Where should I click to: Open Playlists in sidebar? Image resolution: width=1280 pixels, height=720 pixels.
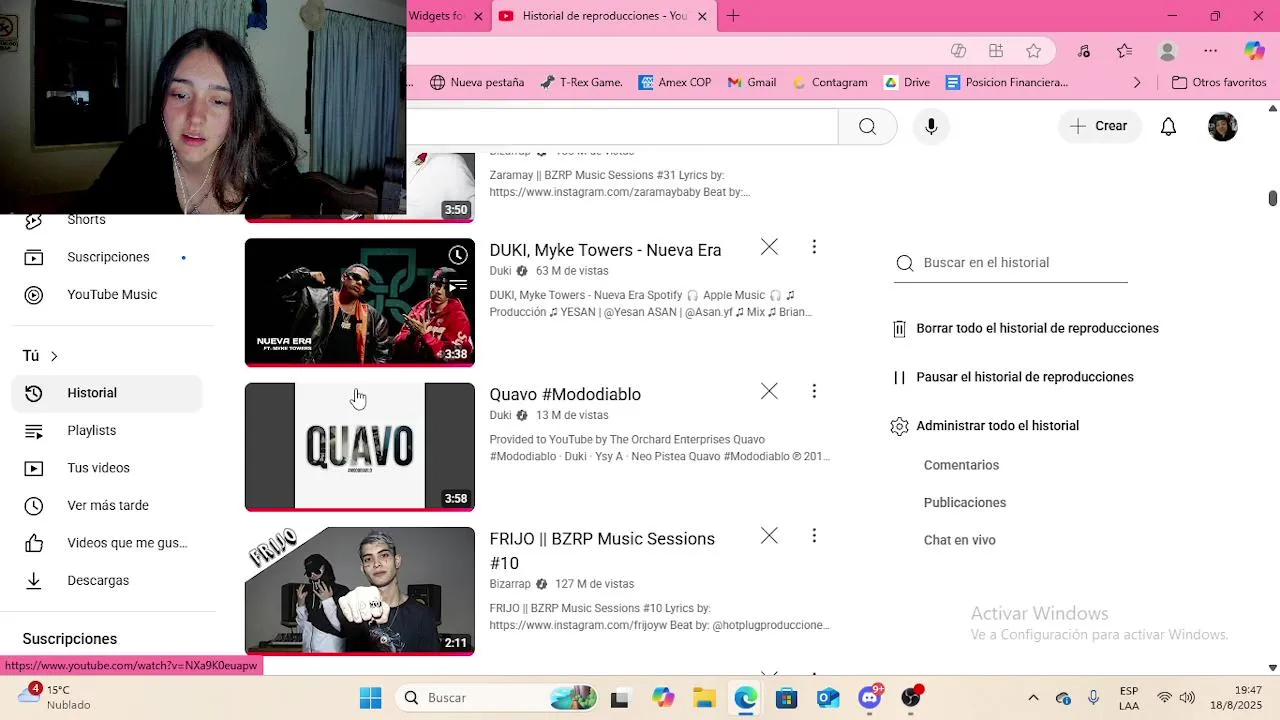click(x=107, y=431)
